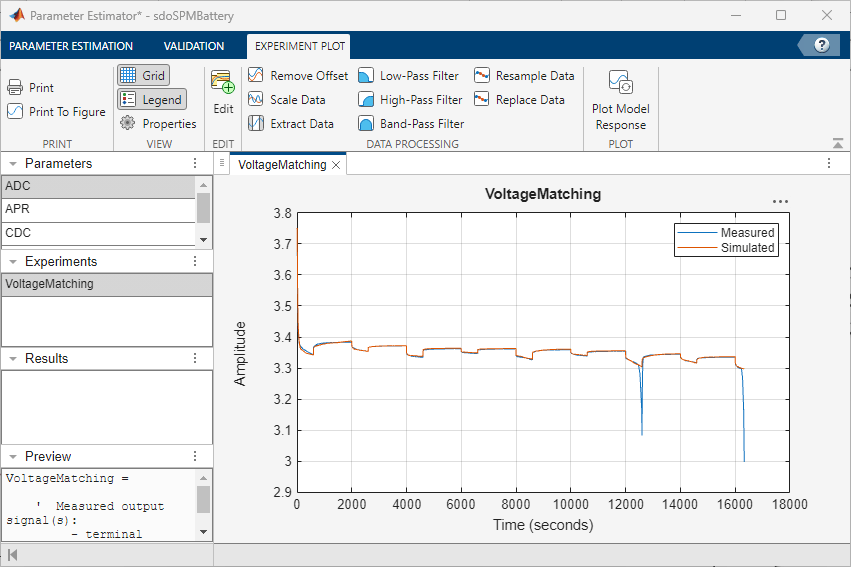Select the Experiment Plot tab
The height and width of the screenshot is (567, 851).
(x=300, y=46)
